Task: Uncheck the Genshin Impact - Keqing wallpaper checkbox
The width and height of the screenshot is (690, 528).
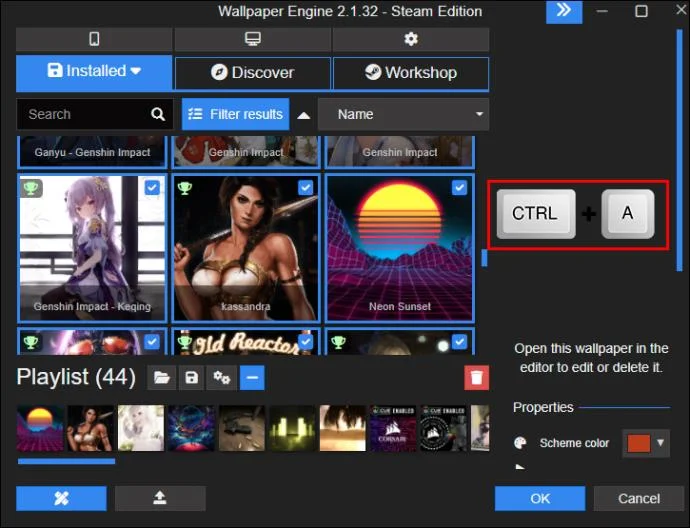Action: click(x=152, y=188)
